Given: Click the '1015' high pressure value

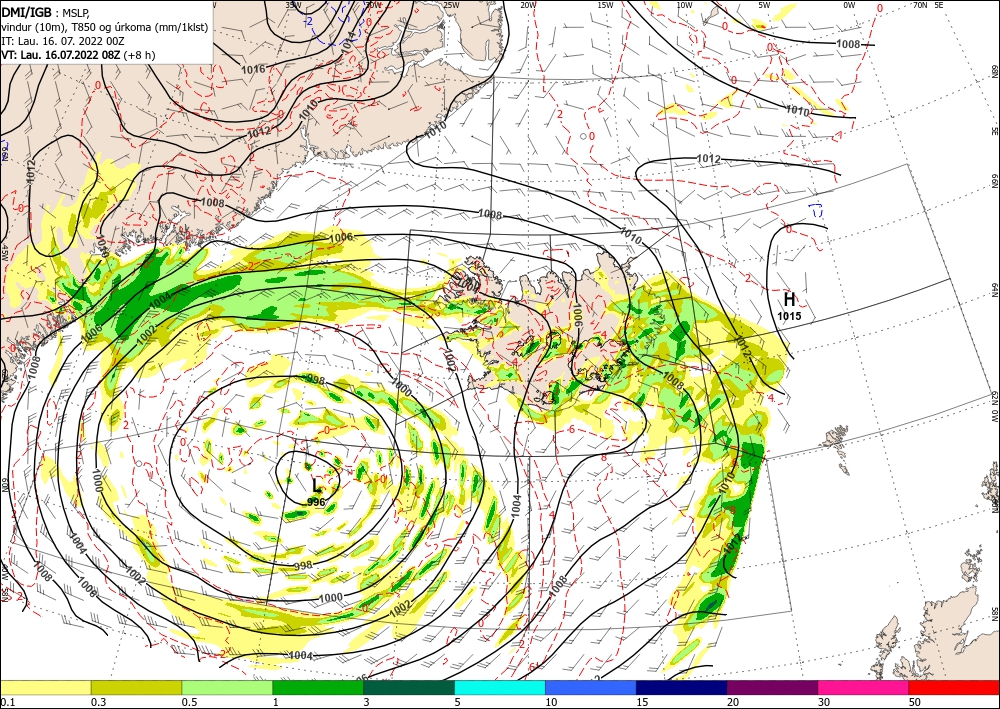Looking at the screenshot, I should point(789,315).
